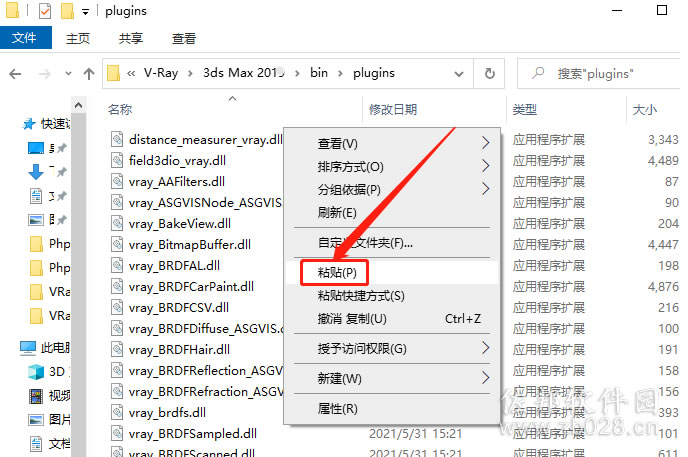Viewport: 688px width, 457px height.
Task: Expand the breadcrumb overflow chevron
Action: [131, 74]
